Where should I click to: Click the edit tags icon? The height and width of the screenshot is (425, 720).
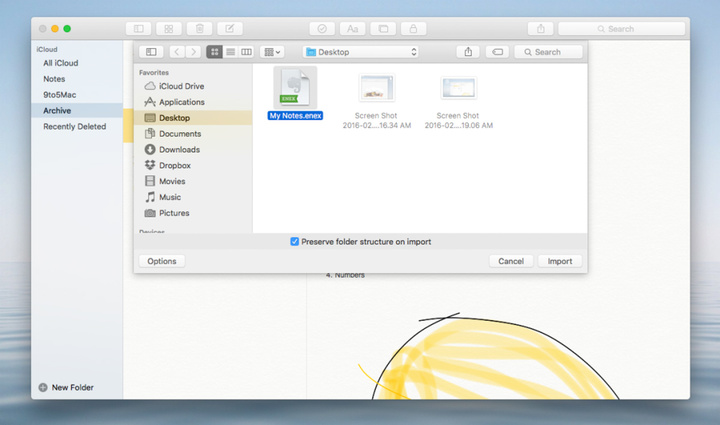coord(497,51)
